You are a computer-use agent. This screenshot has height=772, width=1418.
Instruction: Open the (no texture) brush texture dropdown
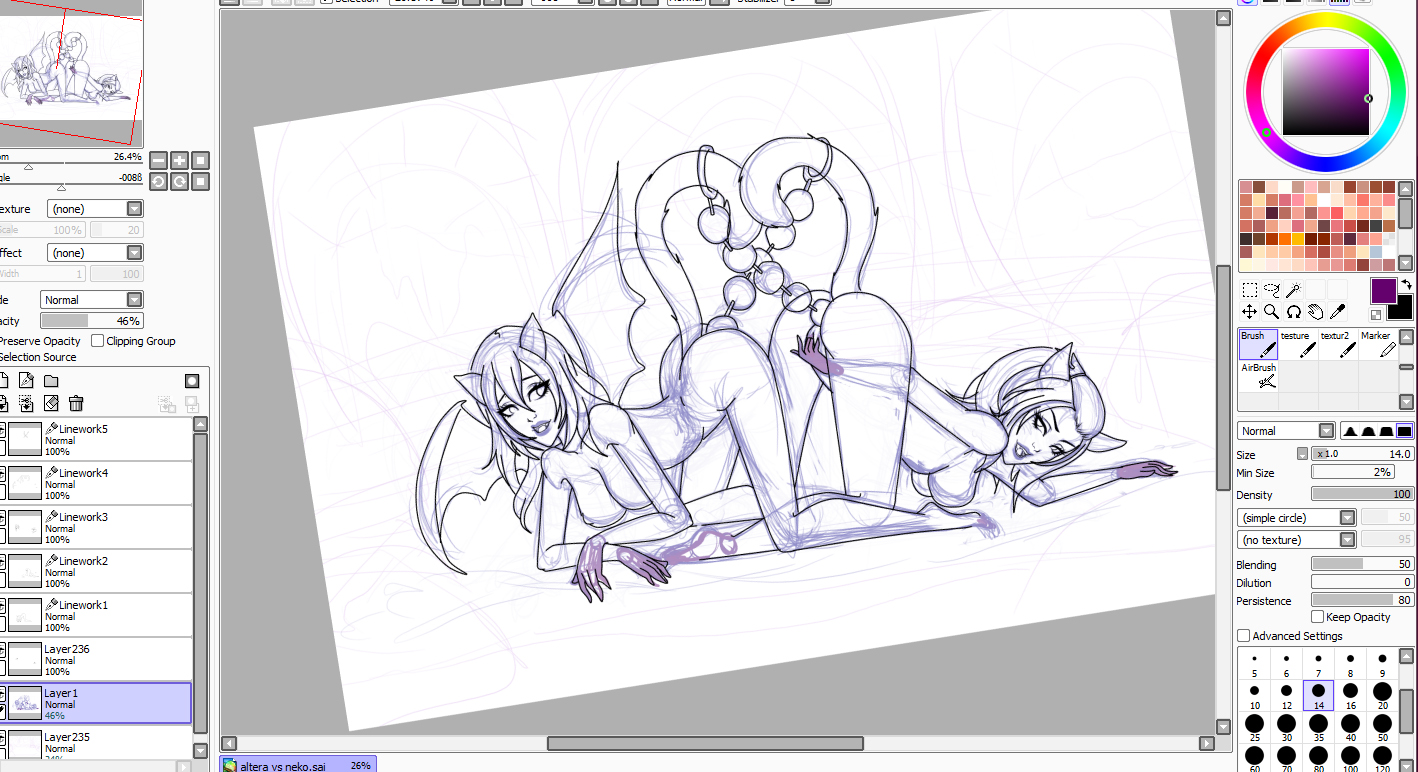(x=1297, y=540)
